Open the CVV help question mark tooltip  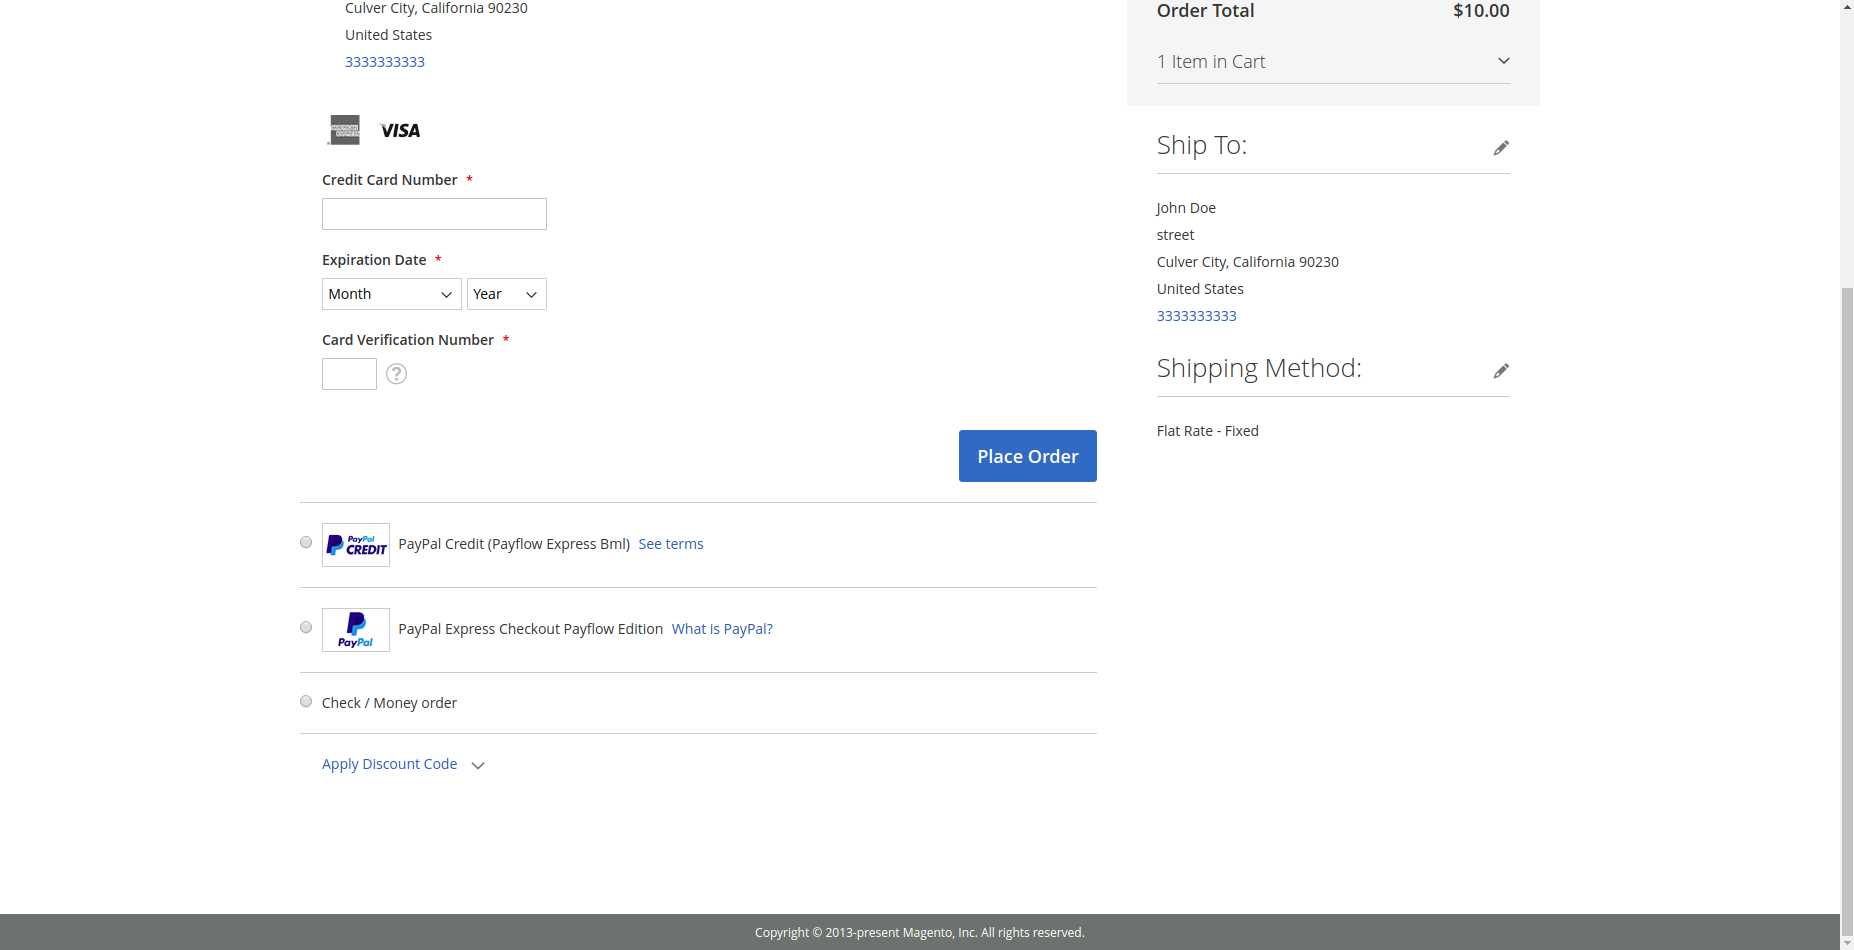click(396, 374)
